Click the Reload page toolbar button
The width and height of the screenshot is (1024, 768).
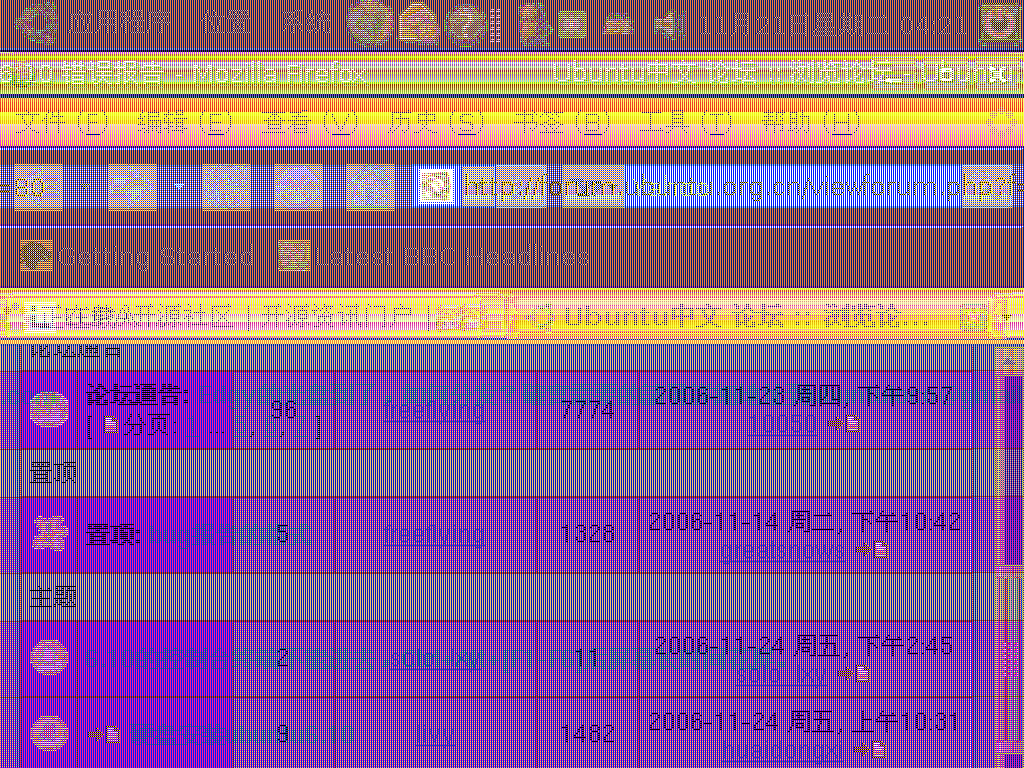pyautogui.click(x=226, y=187)
